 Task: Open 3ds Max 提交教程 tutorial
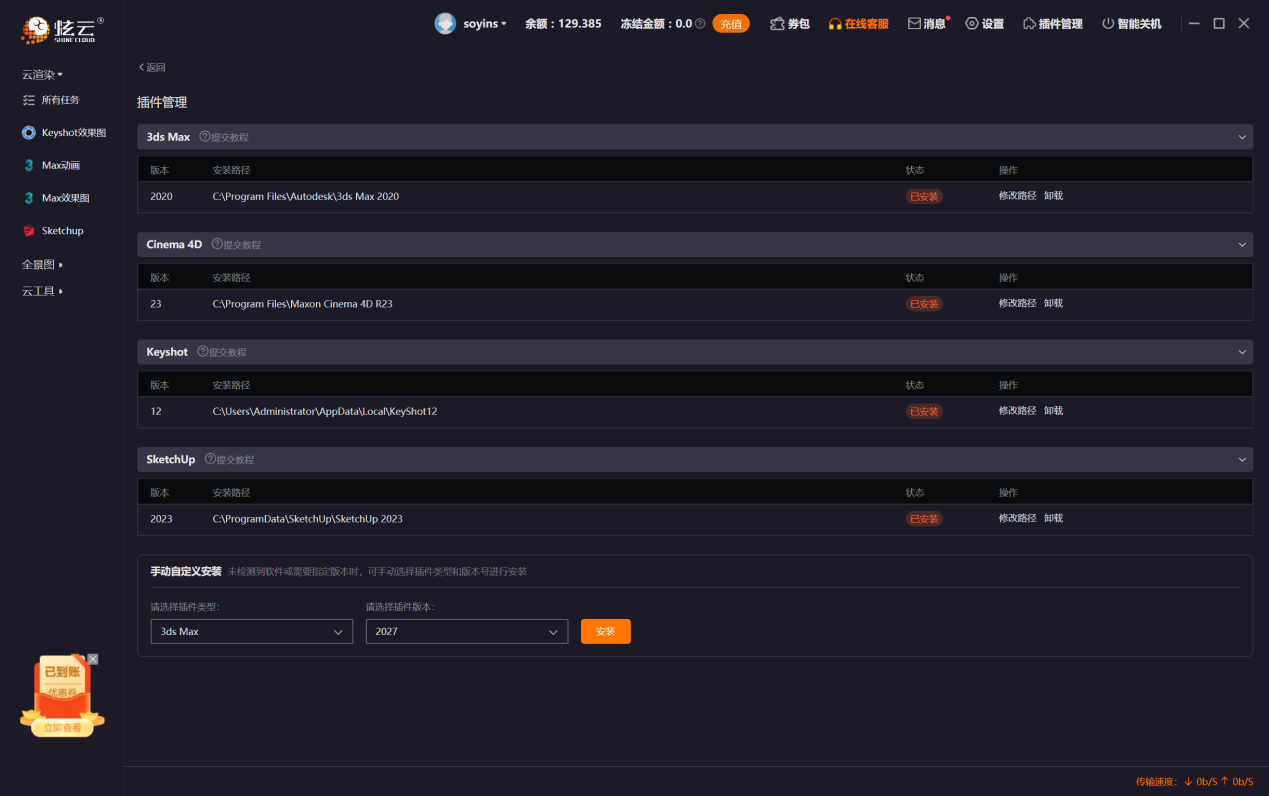(224, 137)
